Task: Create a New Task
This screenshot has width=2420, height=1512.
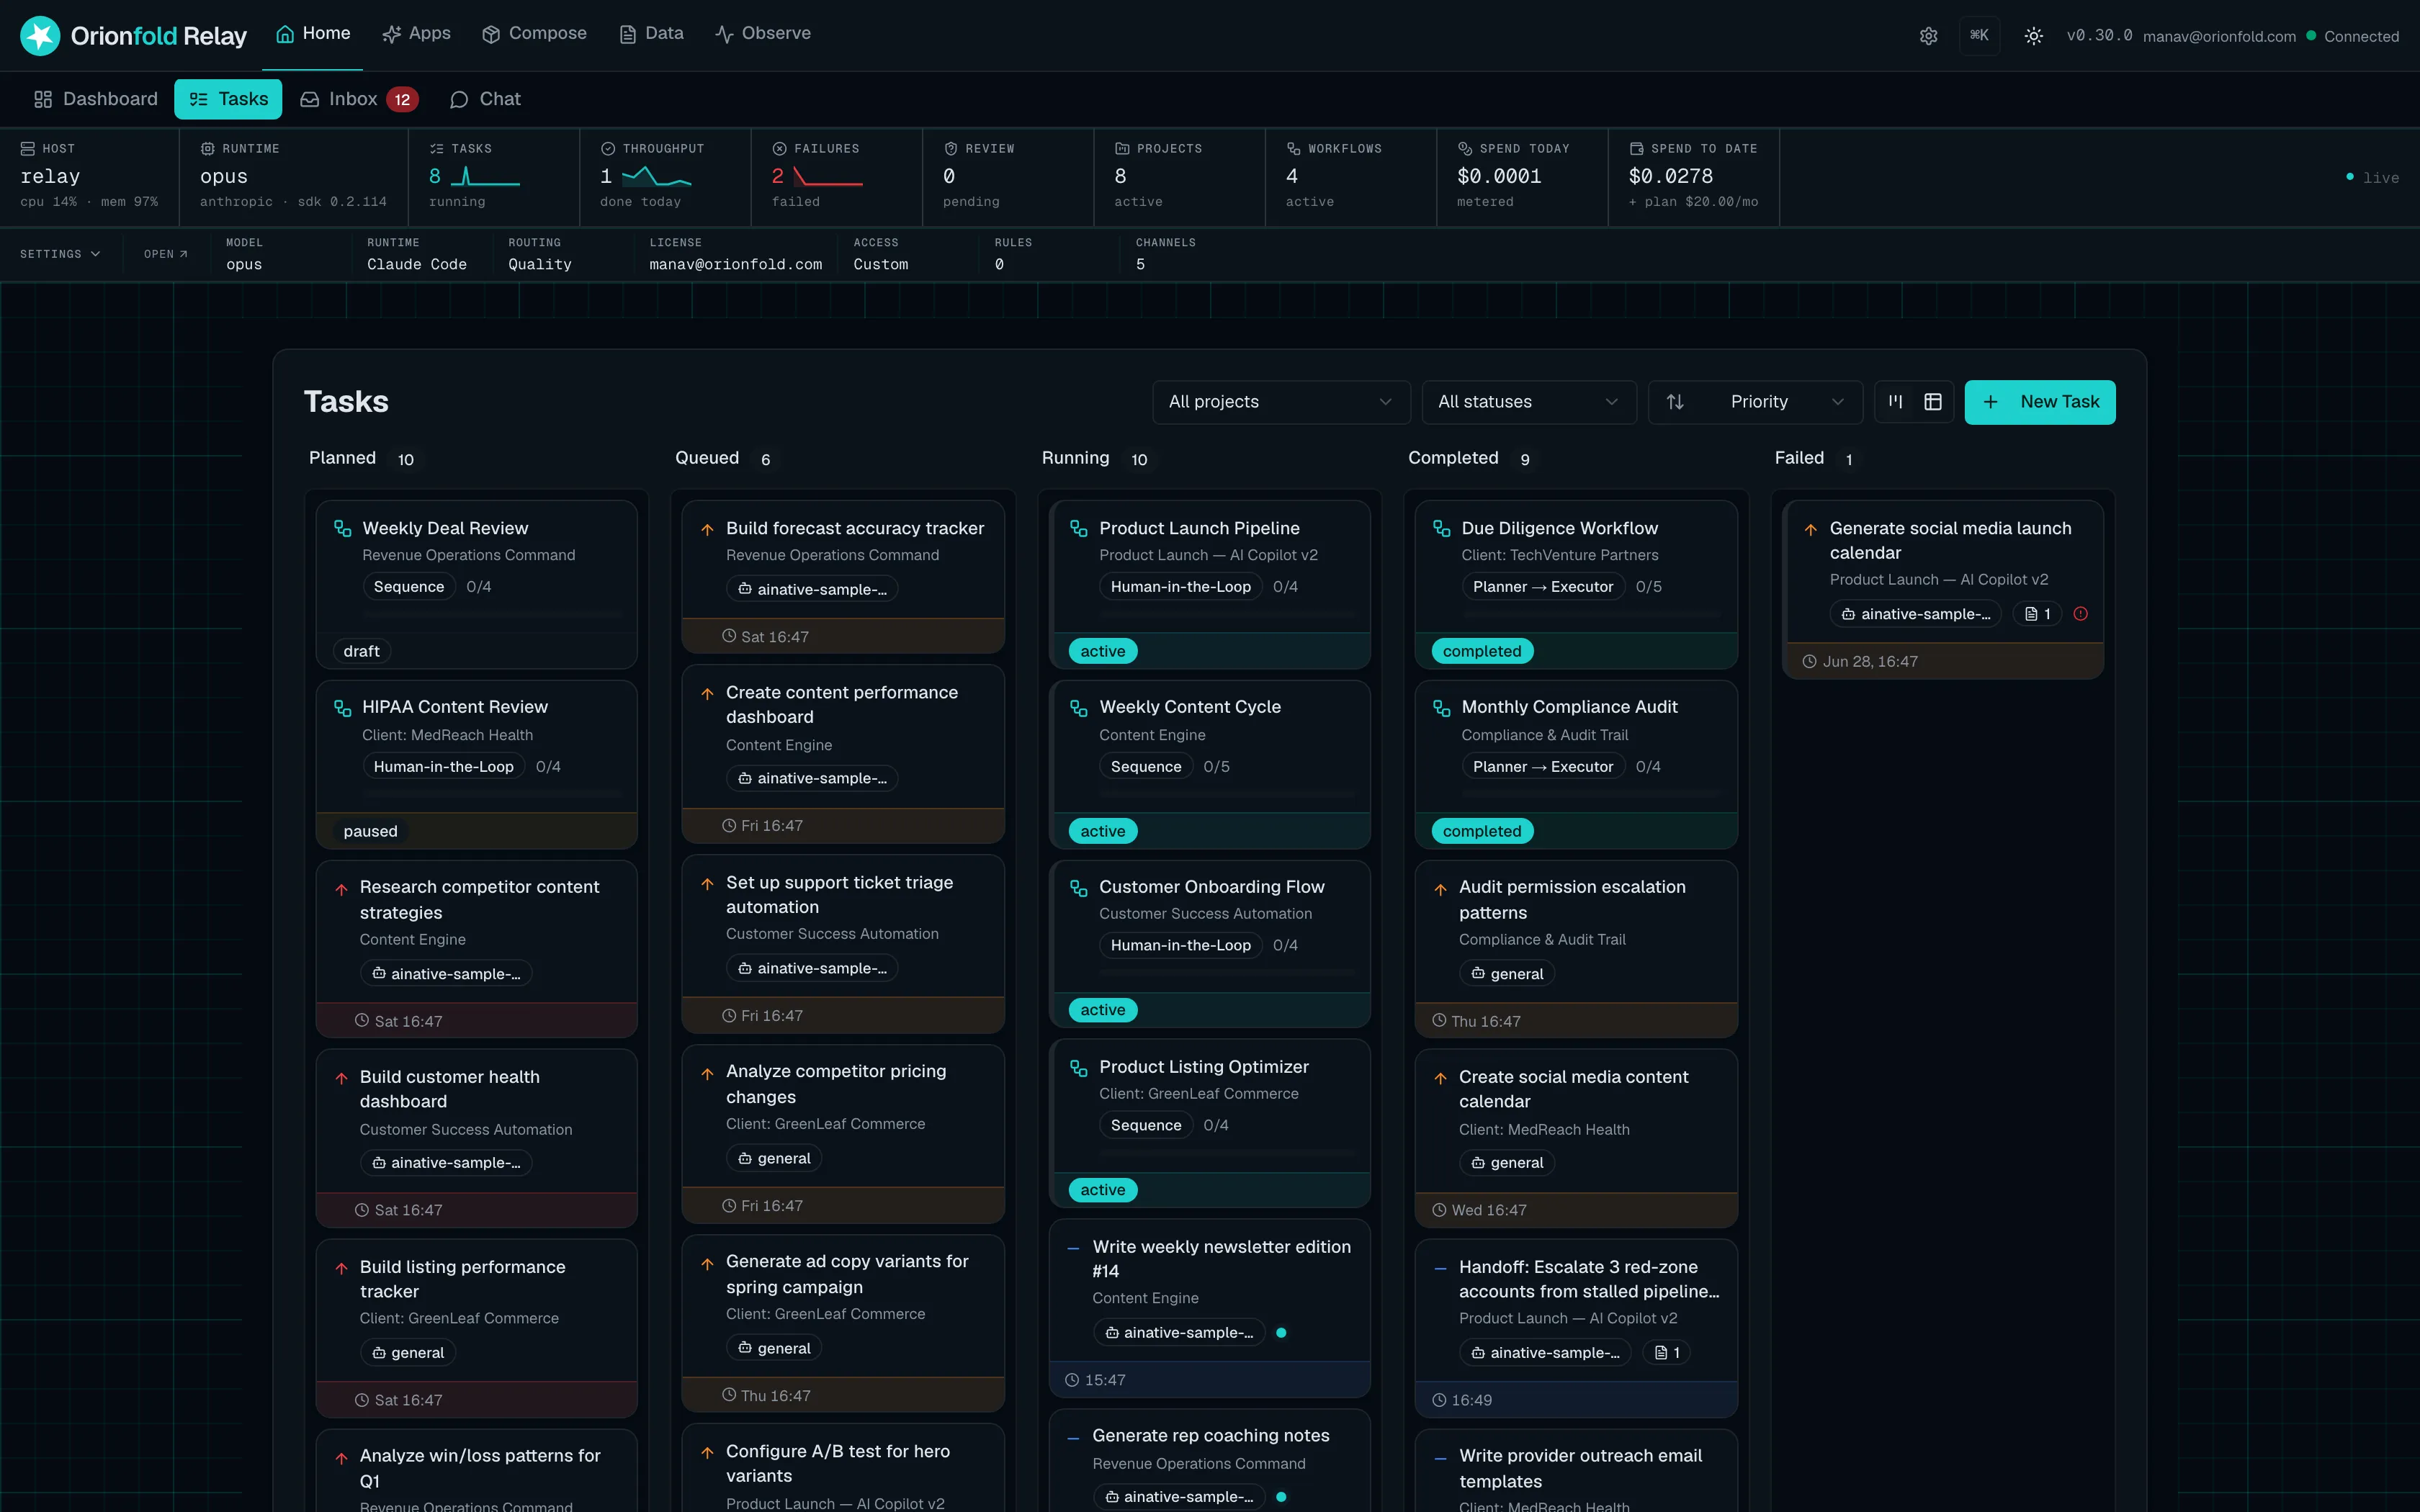Action: point(2040,402)
